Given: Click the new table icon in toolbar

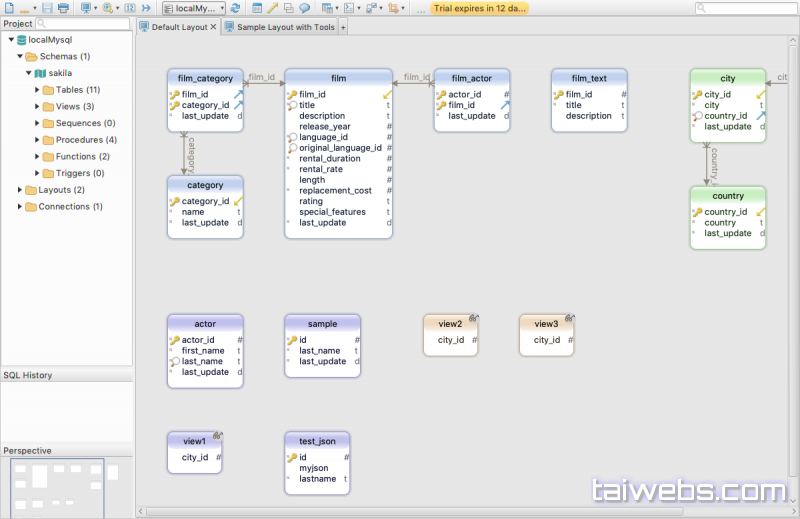Looking at the screenshot, I should 257,8.
